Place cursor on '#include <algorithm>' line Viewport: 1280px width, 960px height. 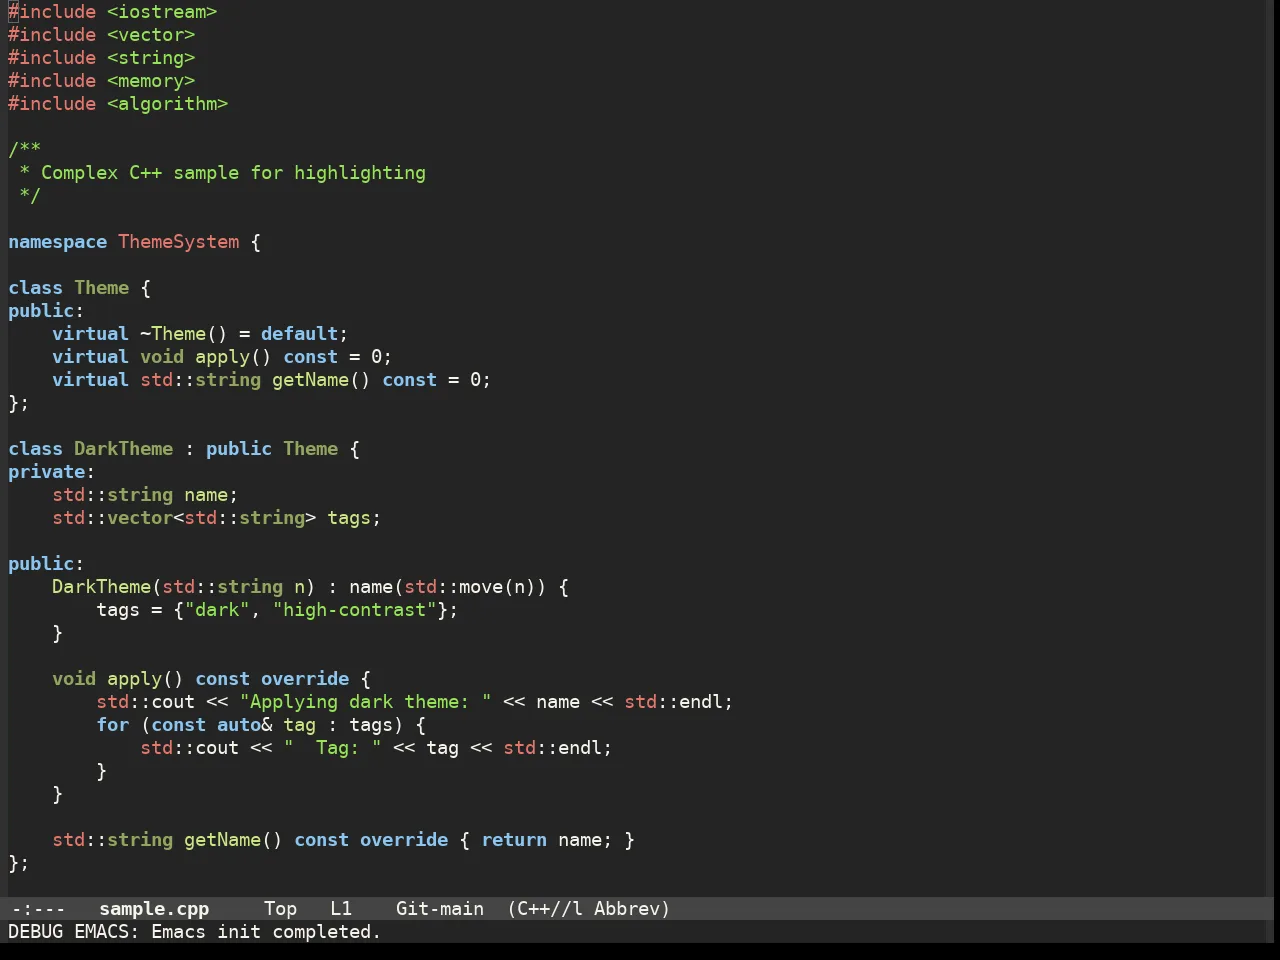click(x=118, y=104)
